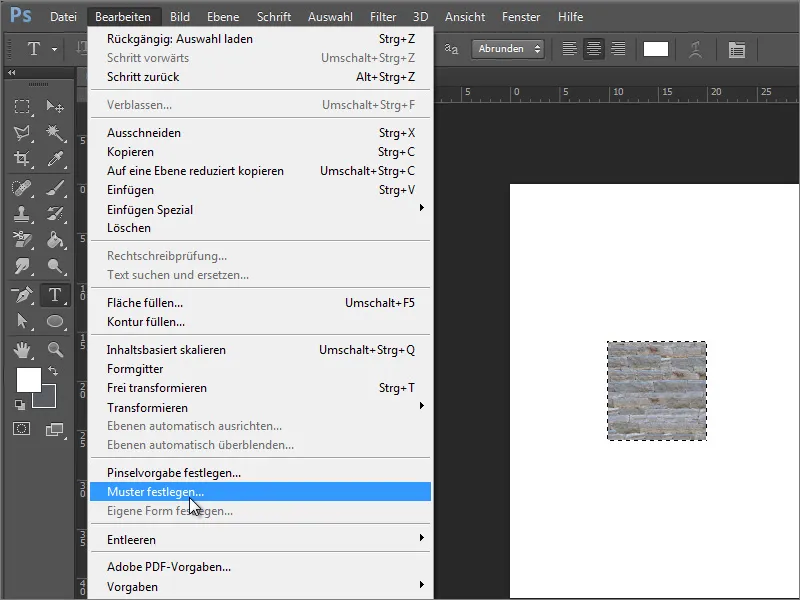The width and height of the screenshot is (800, 600).
Task: Open the Ebene menu
Action: point(223,17)
